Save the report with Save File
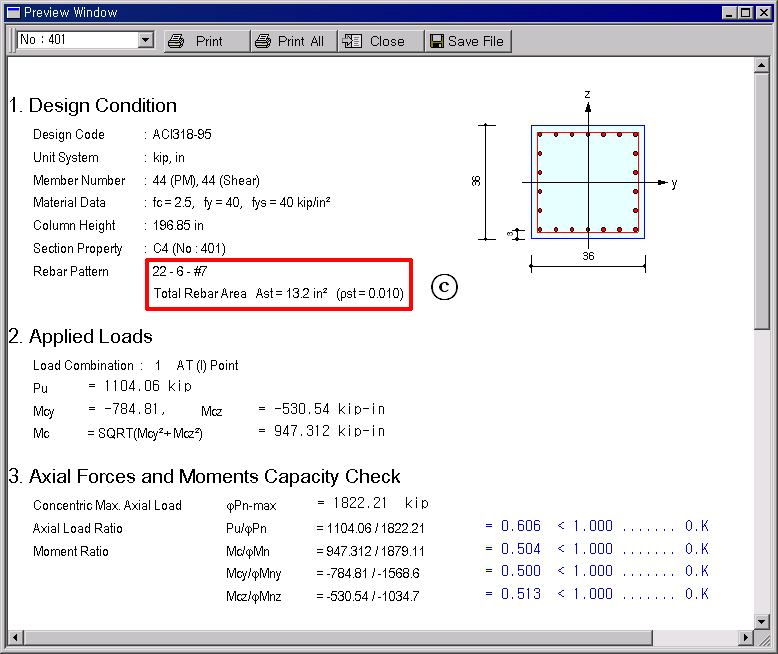 click(x=468, y=41)
